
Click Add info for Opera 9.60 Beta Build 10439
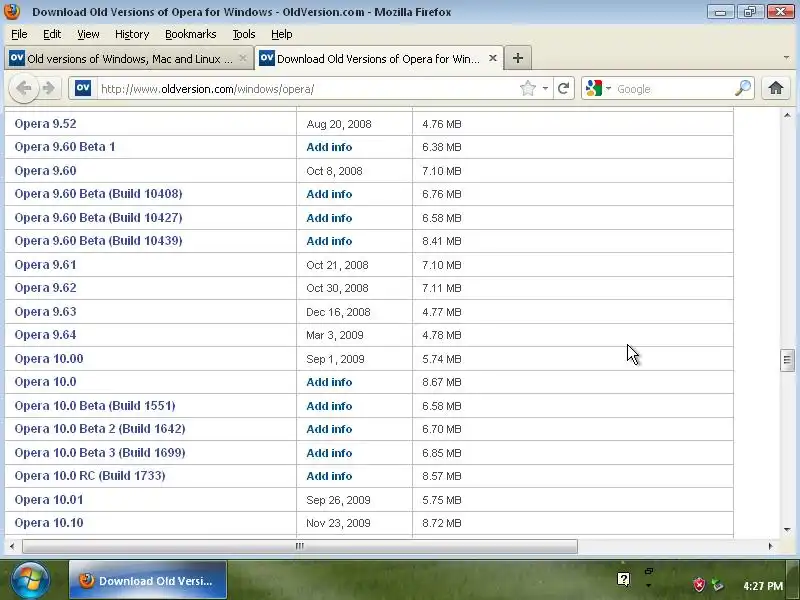329,241
